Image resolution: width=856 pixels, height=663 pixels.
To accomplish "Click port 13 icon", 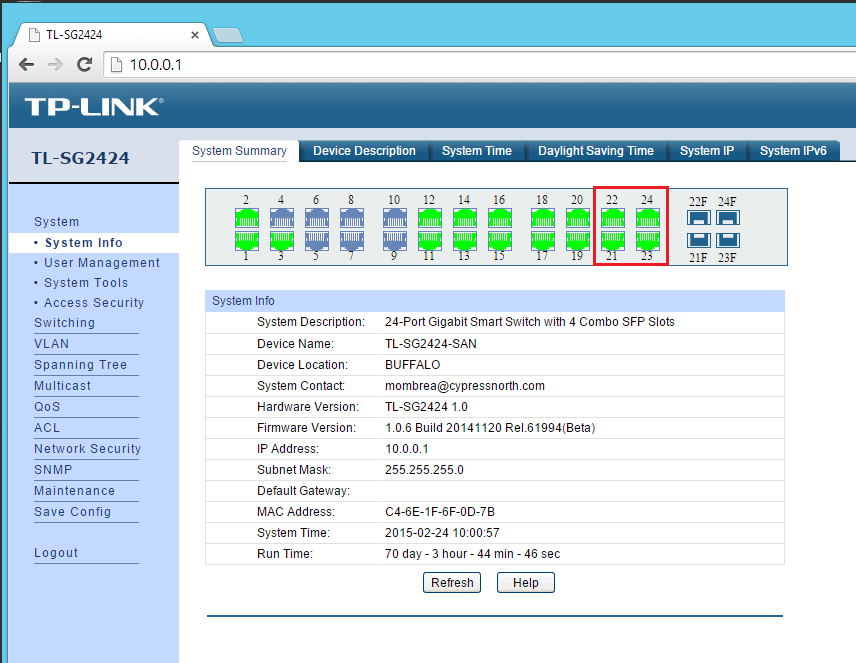I will 465,240.
